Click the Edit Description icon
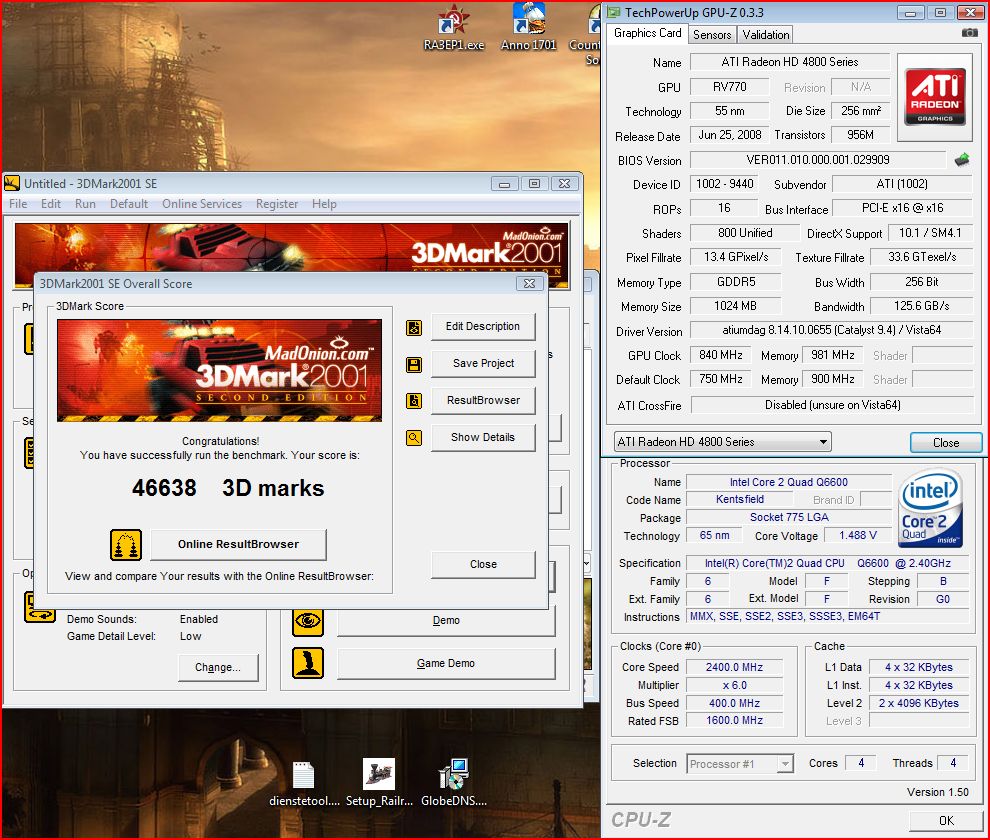Screen dimensions: 990x840 point(414,327)
